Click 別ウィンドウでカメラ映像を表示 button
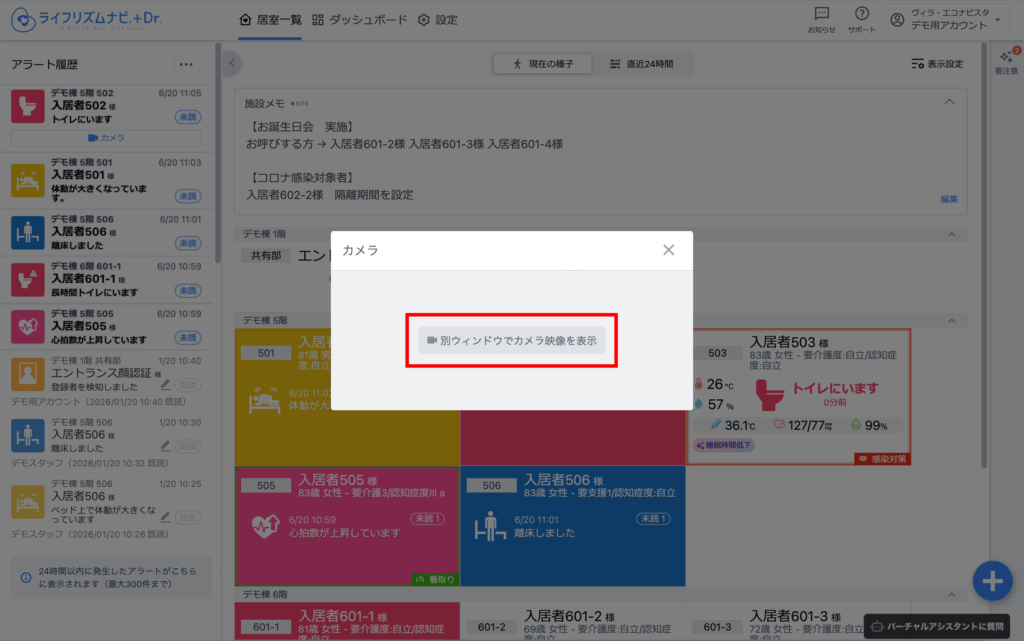The width and height of the screenshot is (1024, 641). coord(511,341)
